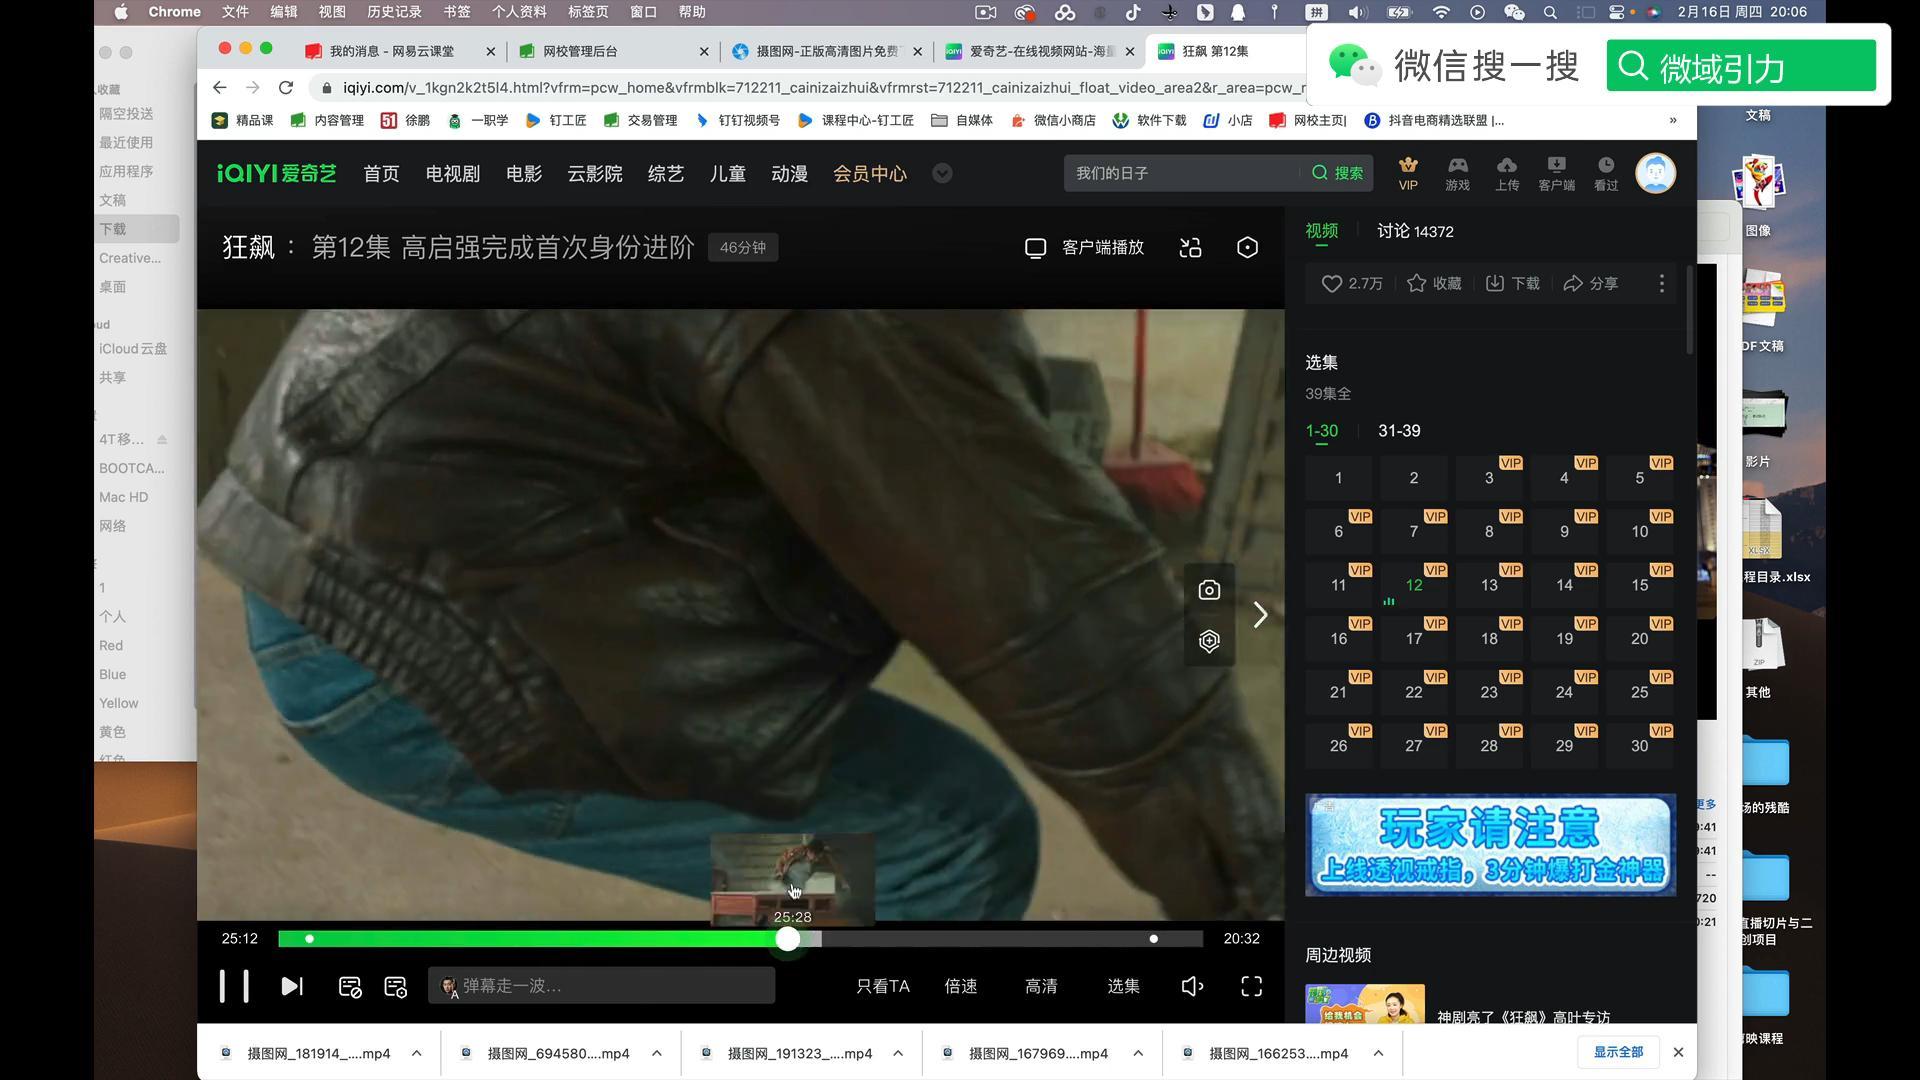This screenshot has width=1920, height=1080.
Task: Open the 上传 upload icon
Action: tap(1507, 173)
